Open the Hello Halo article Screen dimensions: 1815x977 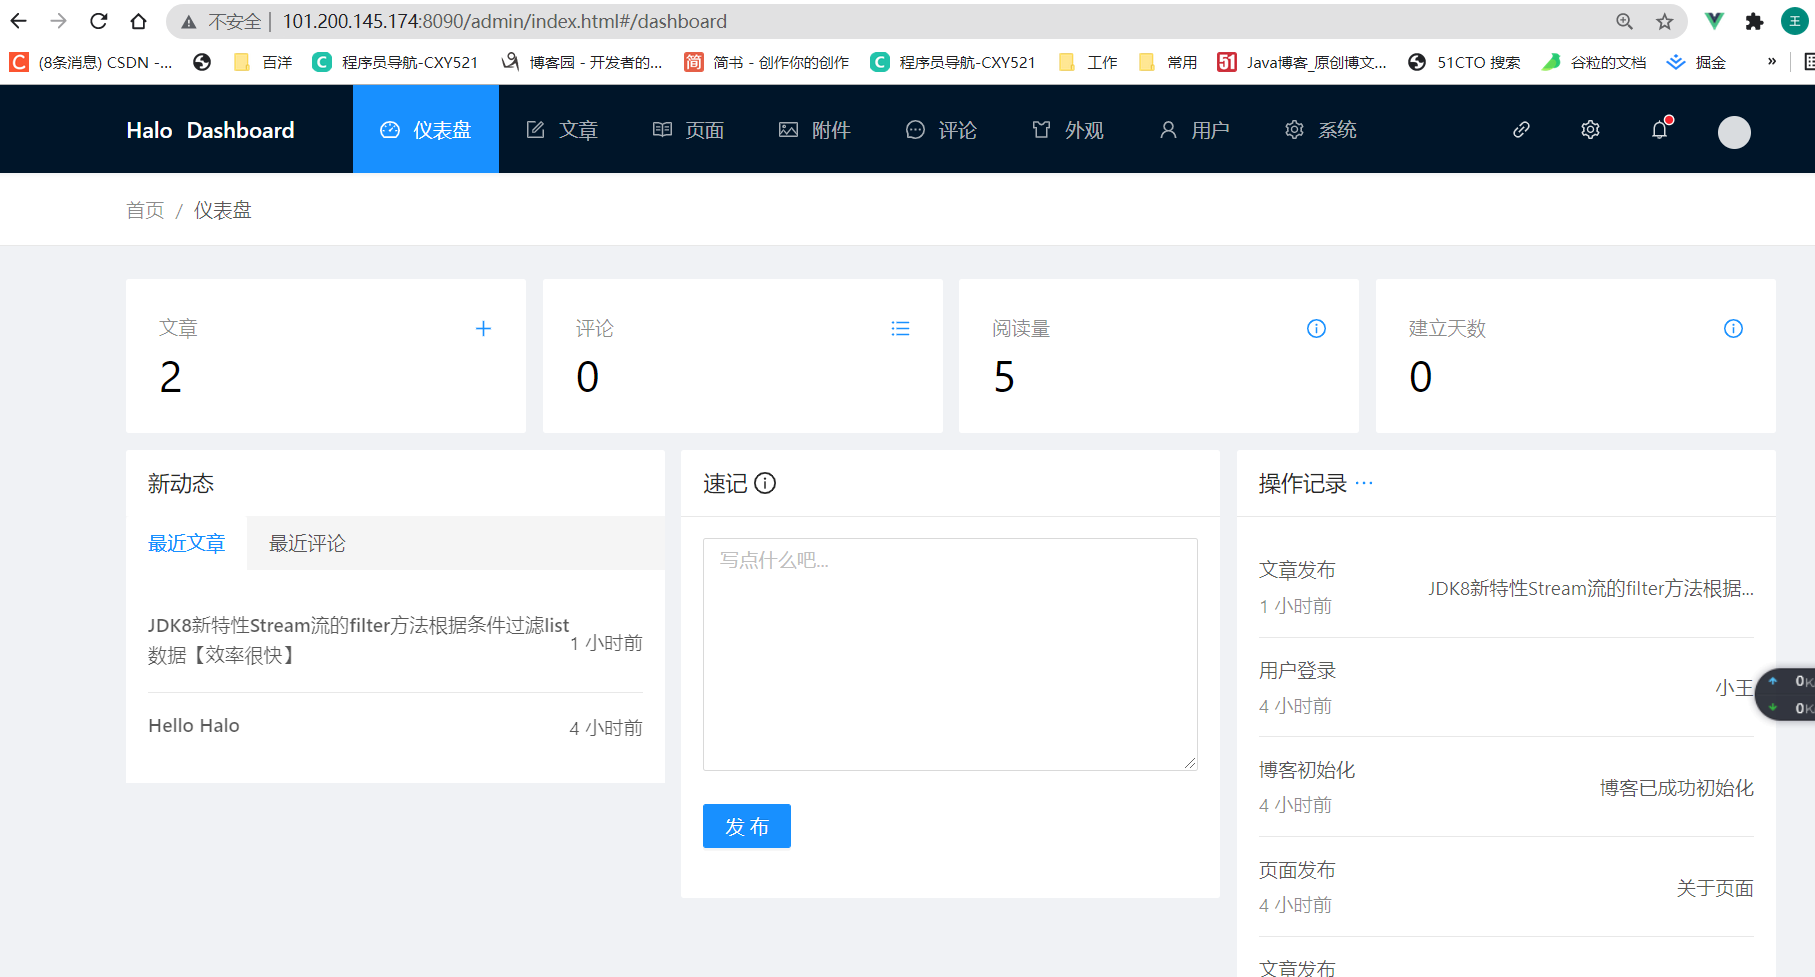tap(194, 725)
